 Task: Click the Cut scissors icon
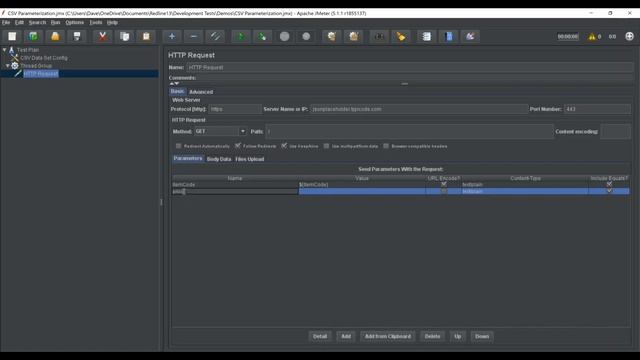[x=102, y=36]
